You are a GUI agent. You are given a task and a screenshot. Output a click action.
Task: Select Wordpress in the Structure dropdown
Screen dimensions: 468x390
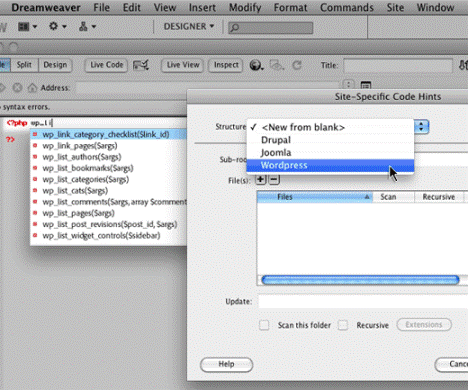[x=330, y=165]
